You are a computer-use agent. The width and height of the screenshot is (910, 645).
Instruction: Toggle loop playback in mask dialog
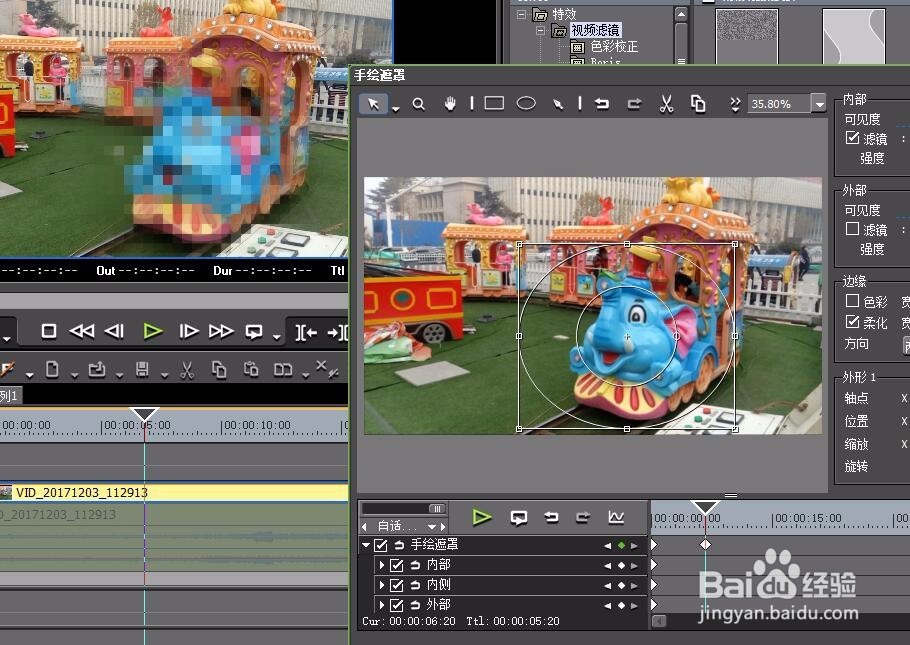519,517
